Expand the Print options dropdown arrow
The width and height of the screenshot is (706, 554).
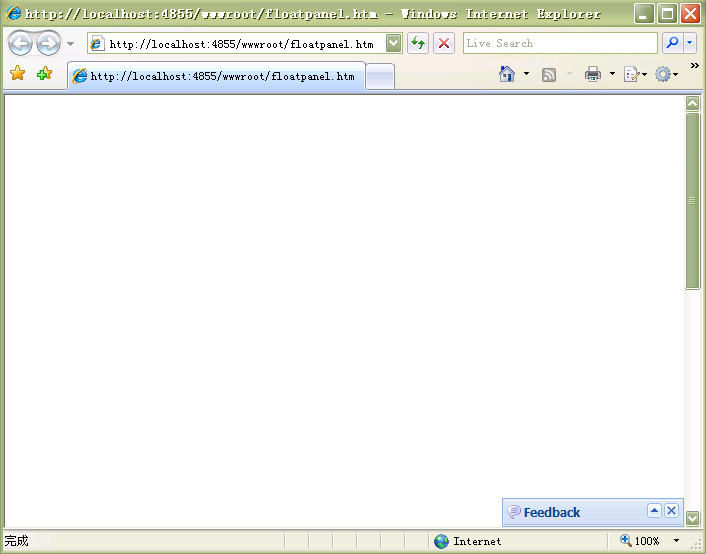[x=612, y=73]
